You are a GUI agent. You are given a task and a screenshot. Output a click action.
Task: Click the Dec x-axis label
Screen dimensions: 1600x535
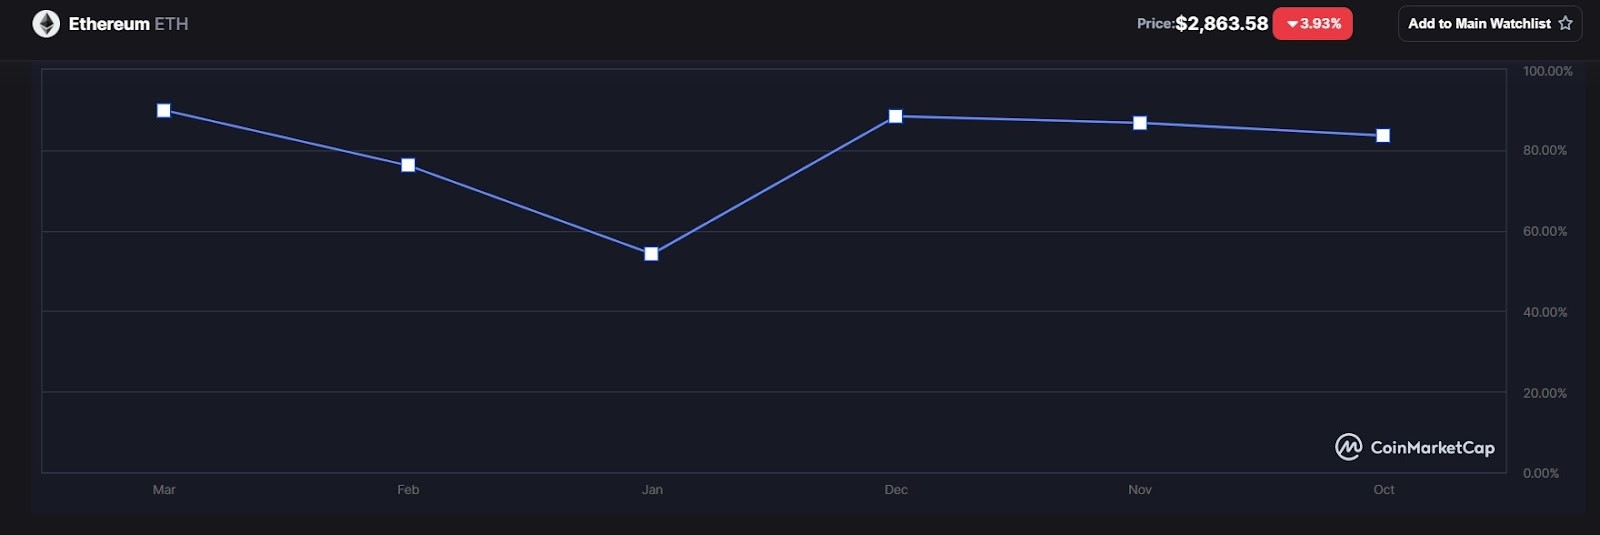(x=896, y=490)
